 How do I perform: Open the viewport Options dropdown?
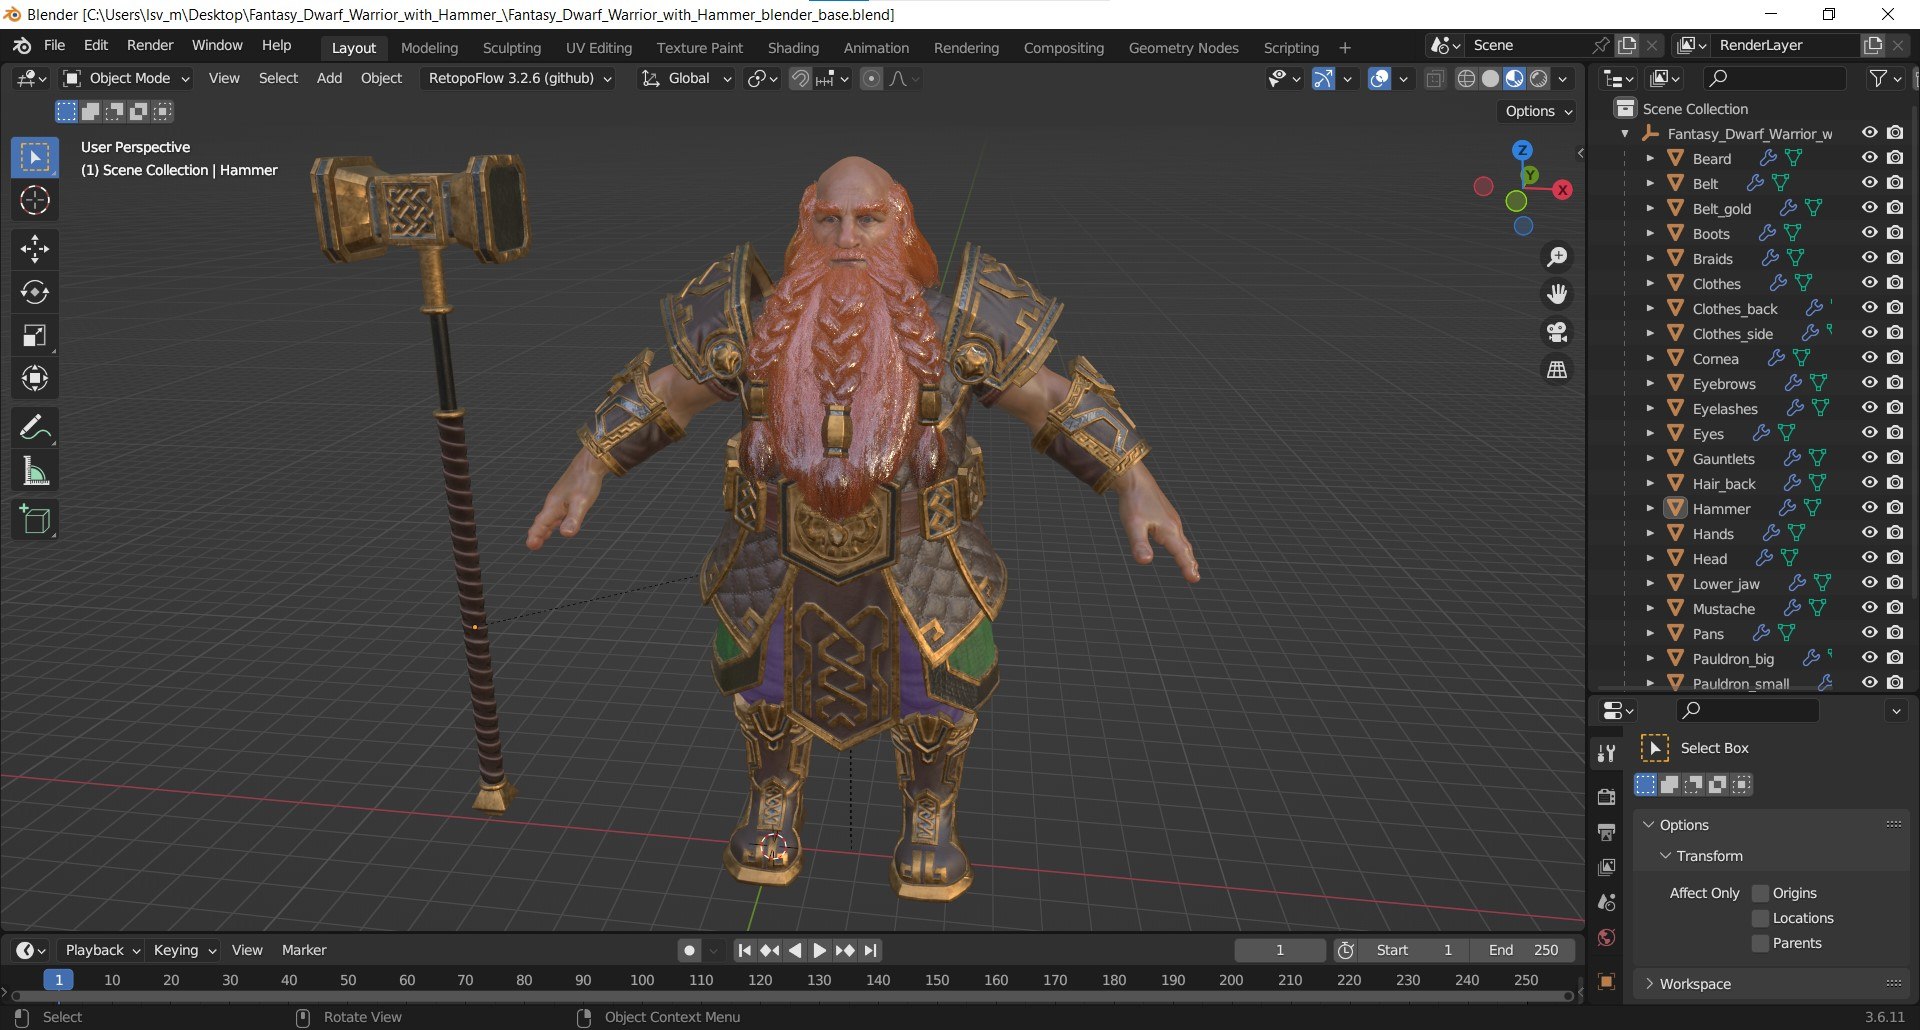(1538, 111)
